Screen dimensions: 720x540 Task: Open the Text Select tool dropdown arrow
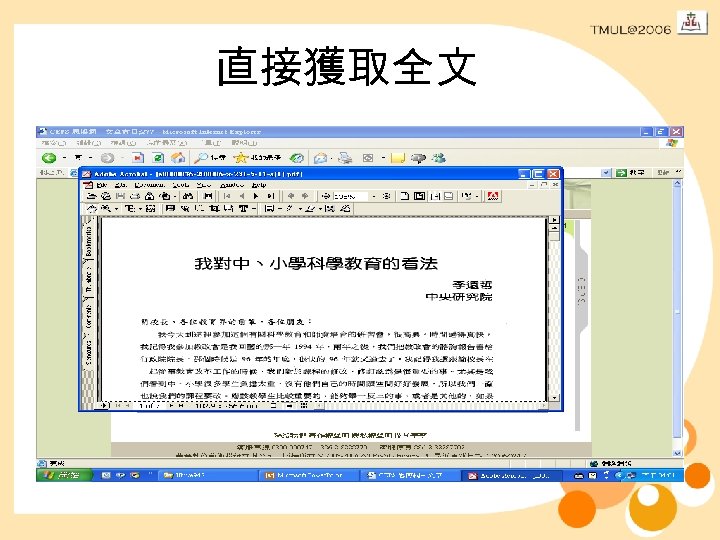pos(141,209)
